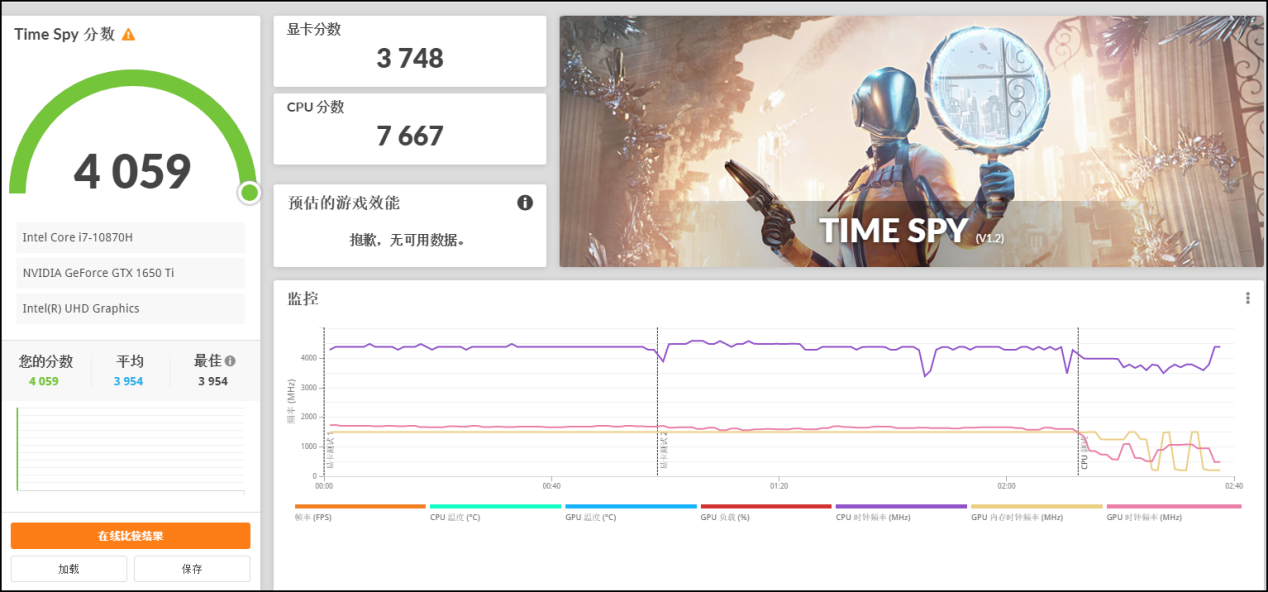
Task: Click the TIME SPY banner image
Action: click(910, 141)
